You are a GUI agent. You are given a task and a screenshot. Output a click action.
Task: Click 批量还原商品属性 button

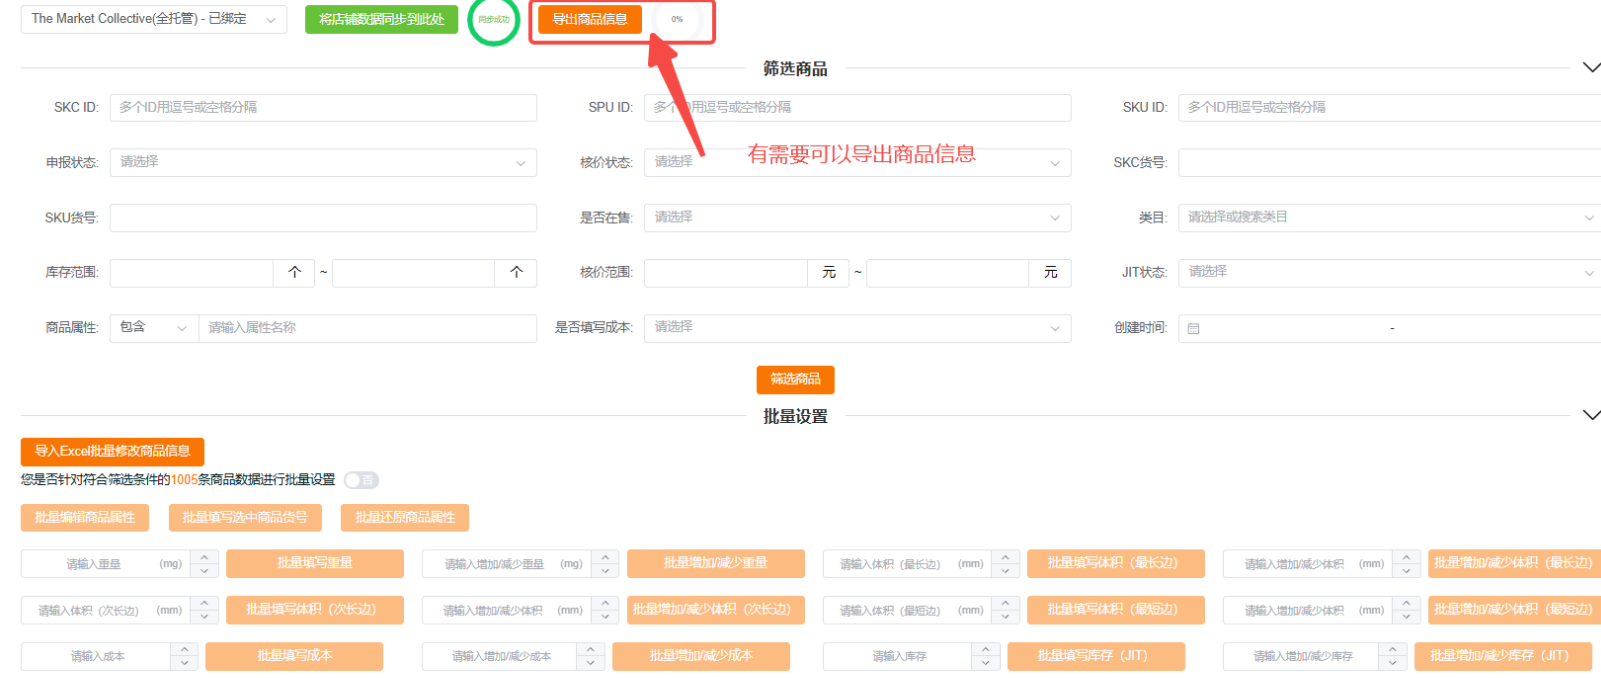[405, 518]
